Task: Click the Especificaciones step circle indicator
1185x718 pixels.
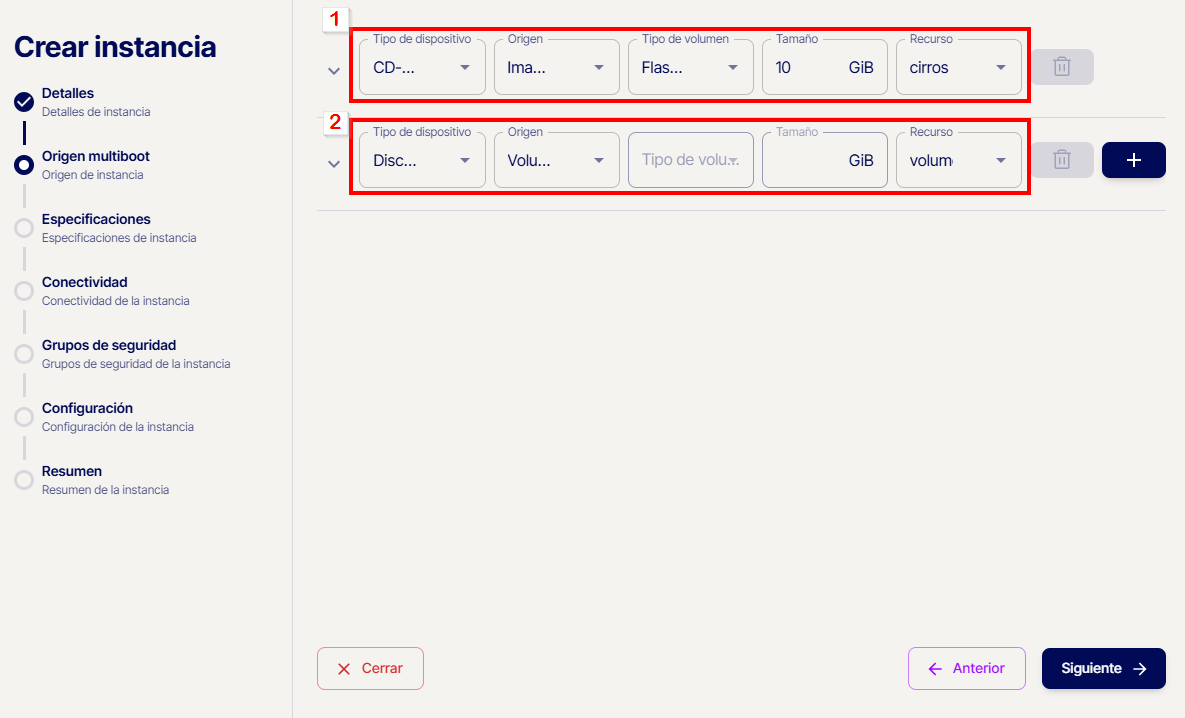Action: point(24,228)
